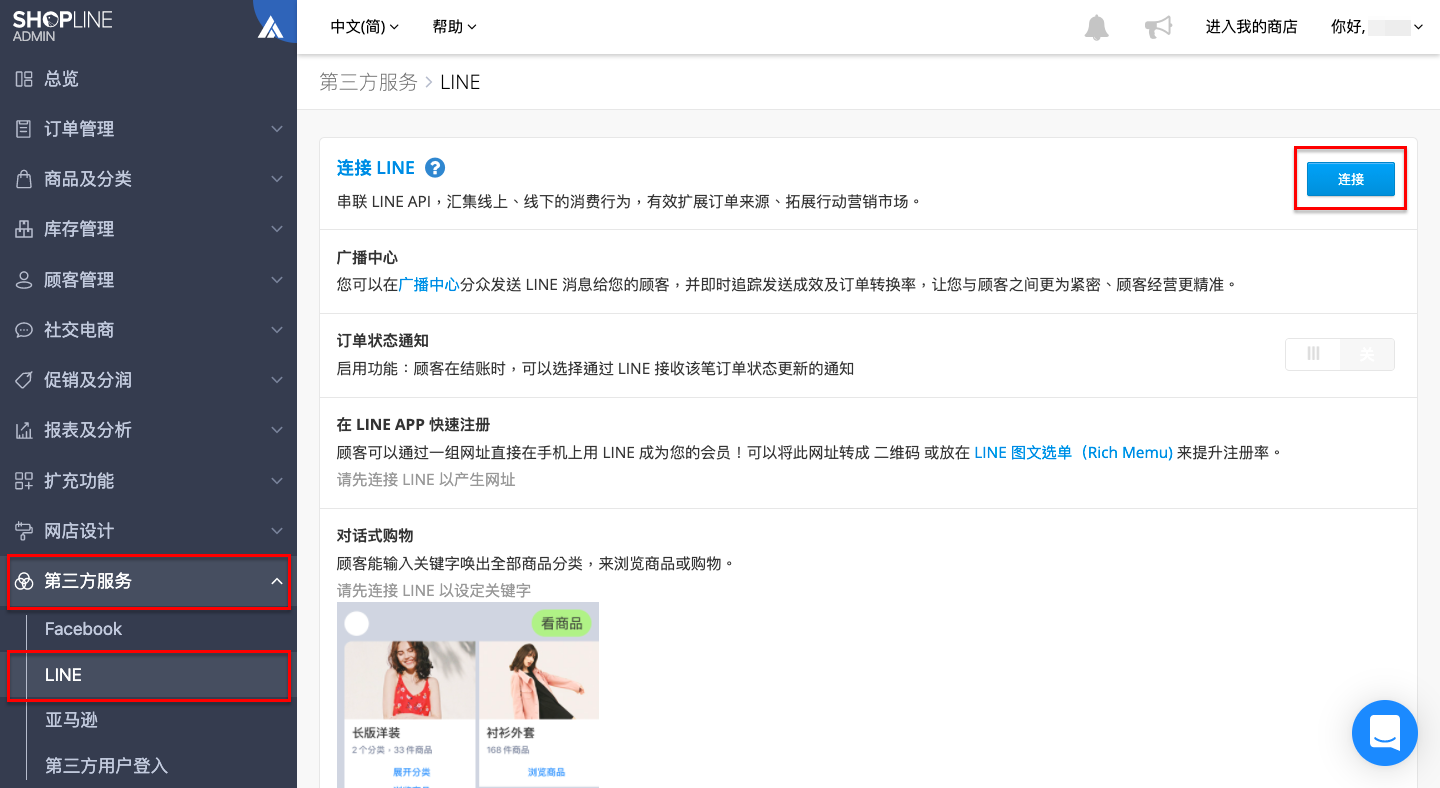Open the 帮助 dropdown menu
This screenshot has height=788, width=1440.
(x=455, y=27)
